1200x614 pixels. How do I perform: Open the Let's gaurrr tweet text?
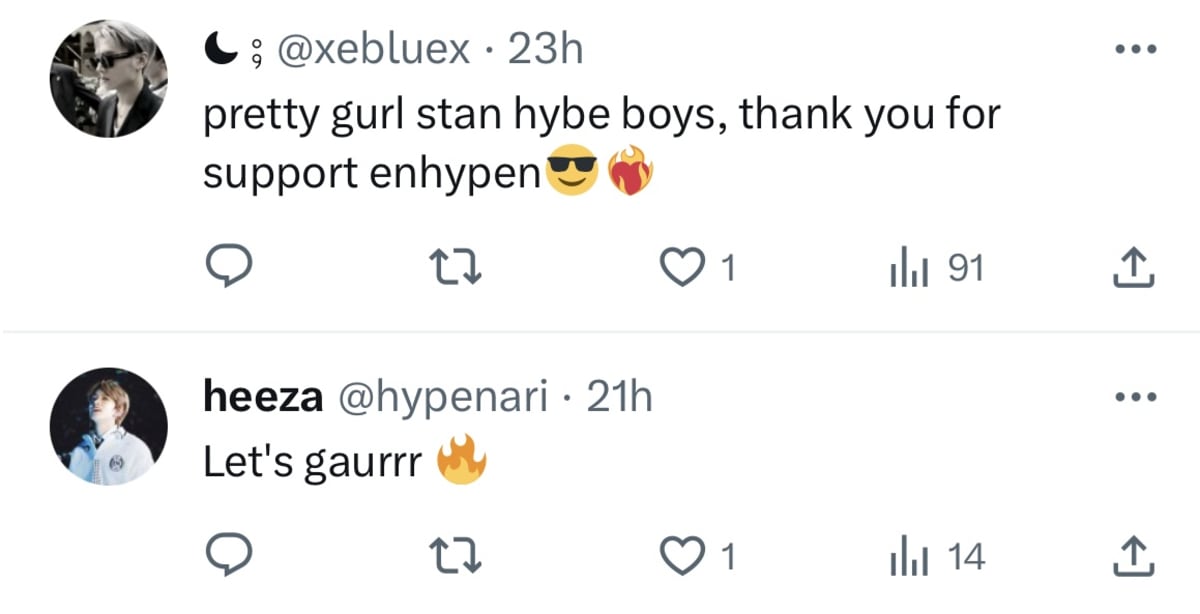(312, 462)
